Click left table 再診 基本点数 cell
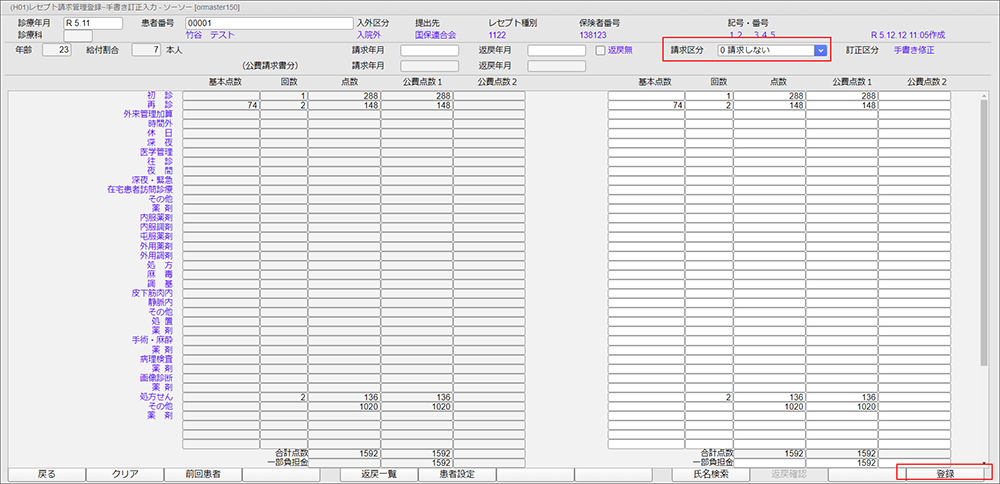The width and height of the screenshot is (1000, 484). coord(219,104)
